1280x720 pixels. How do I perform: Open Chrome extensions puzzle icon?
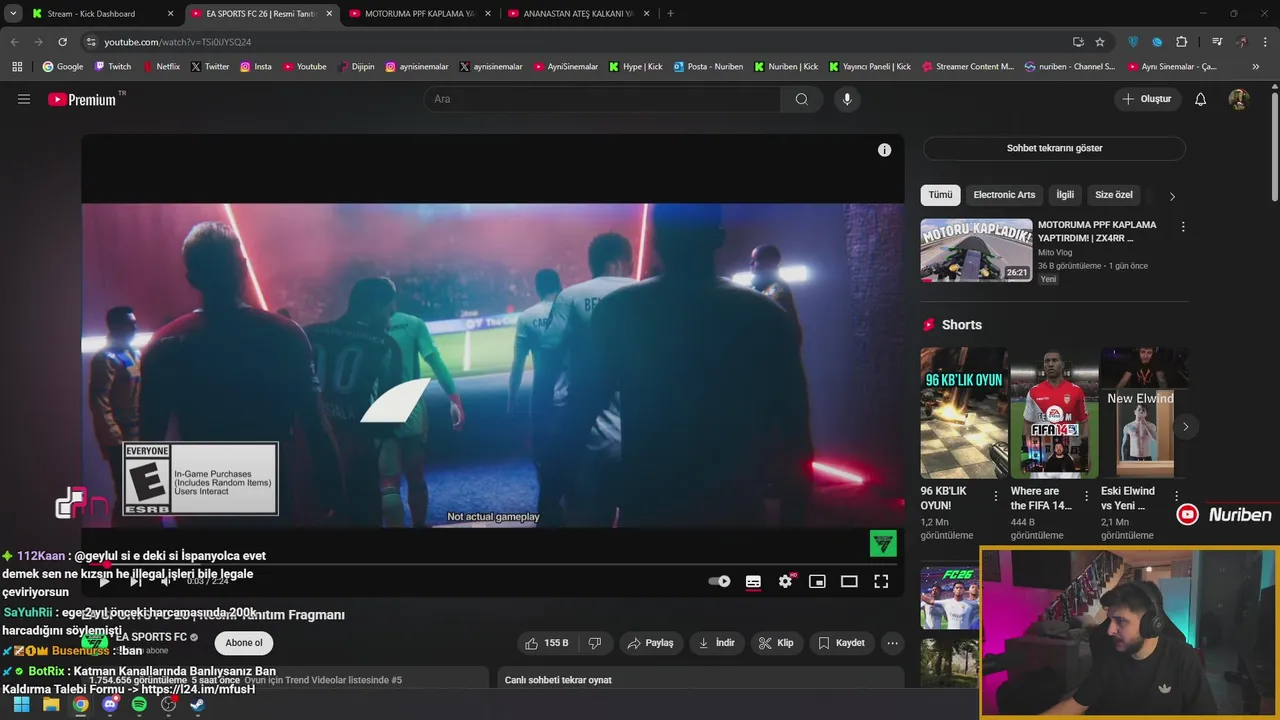coord(1182,42)
